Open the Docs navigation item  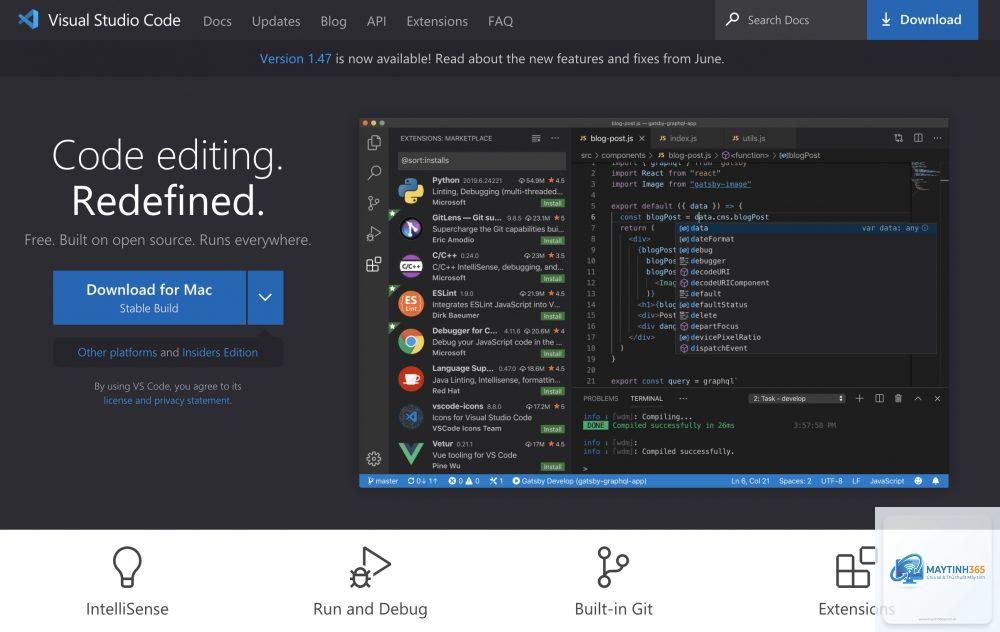click(217, 21)
